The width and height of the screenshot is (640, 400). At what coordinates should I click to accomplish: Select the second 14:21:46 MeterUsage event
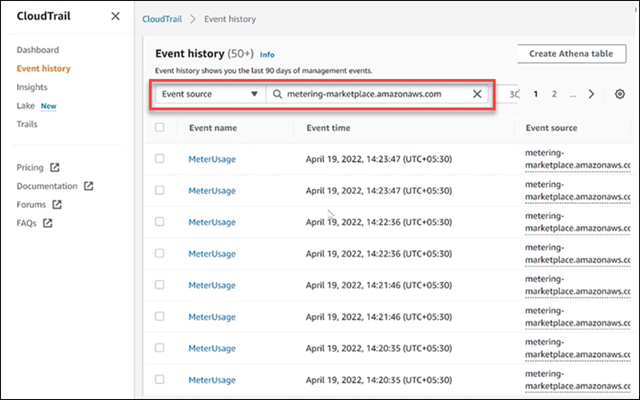pos(160,316)
